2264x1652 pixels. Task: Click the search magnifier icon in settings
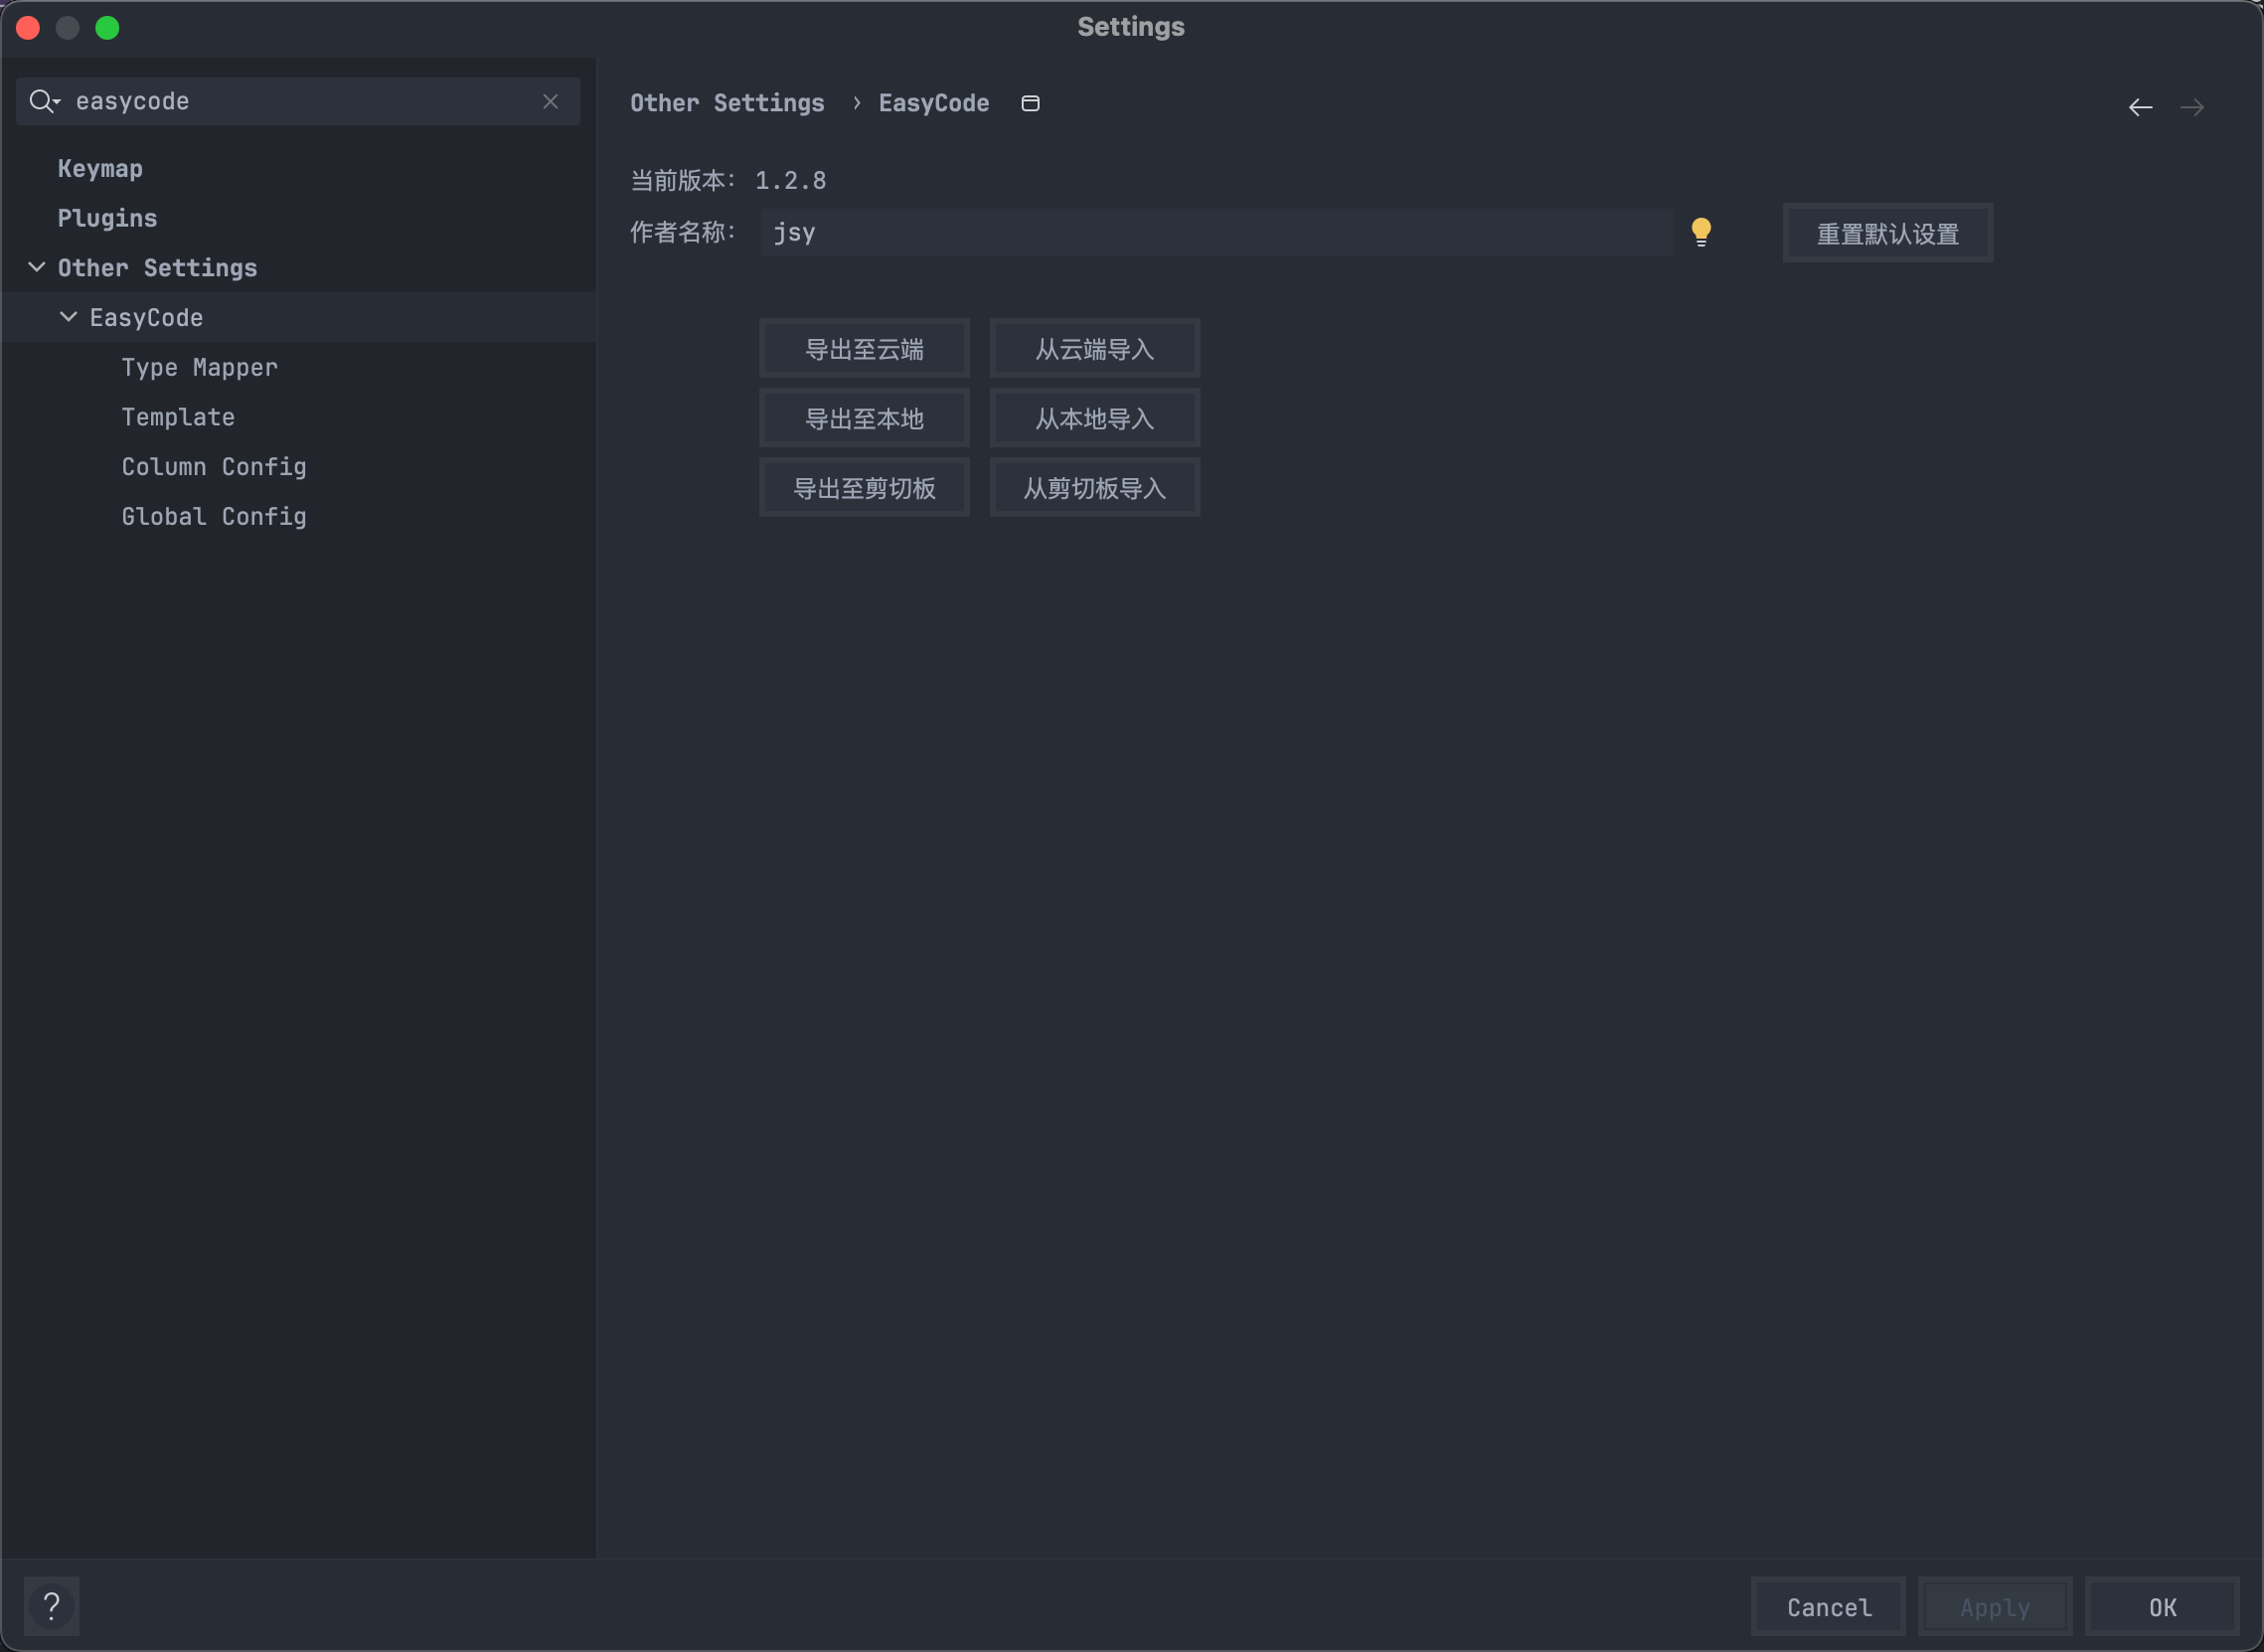tap(44, 101)
